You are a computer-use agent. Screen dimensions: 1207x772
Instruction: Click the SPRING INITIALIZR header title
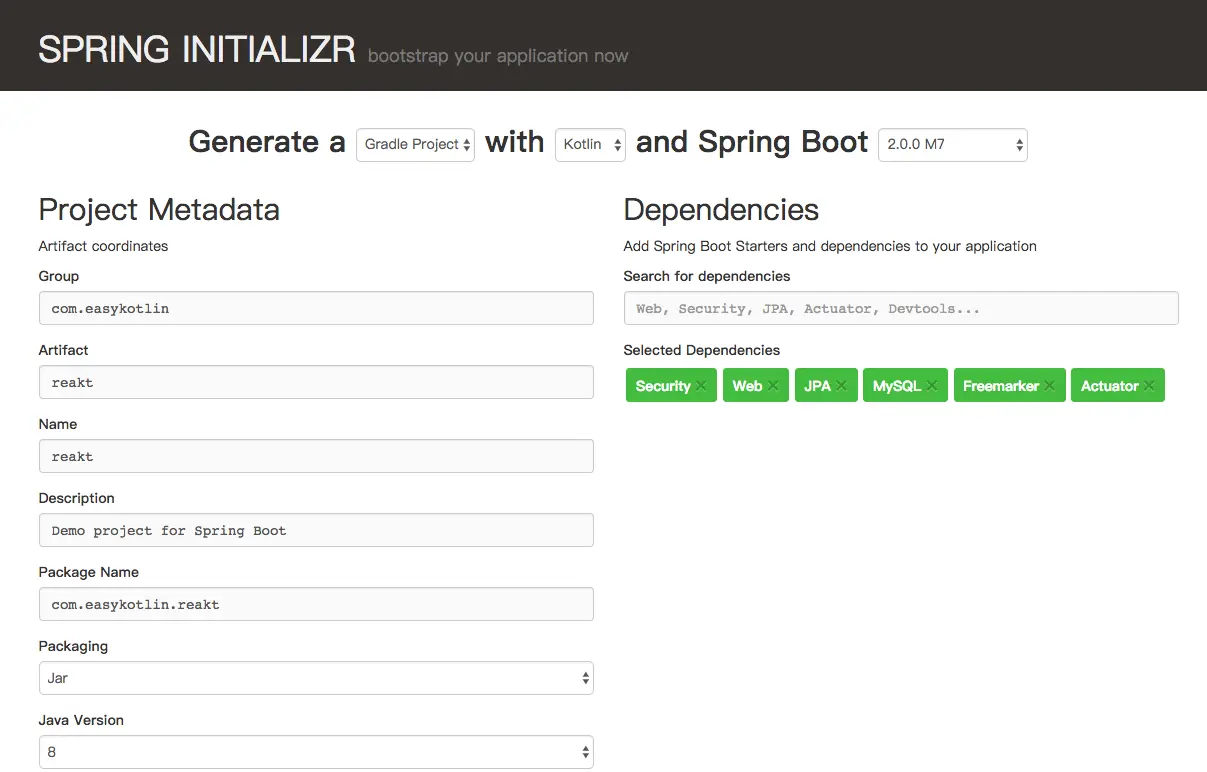pos(197,49)
